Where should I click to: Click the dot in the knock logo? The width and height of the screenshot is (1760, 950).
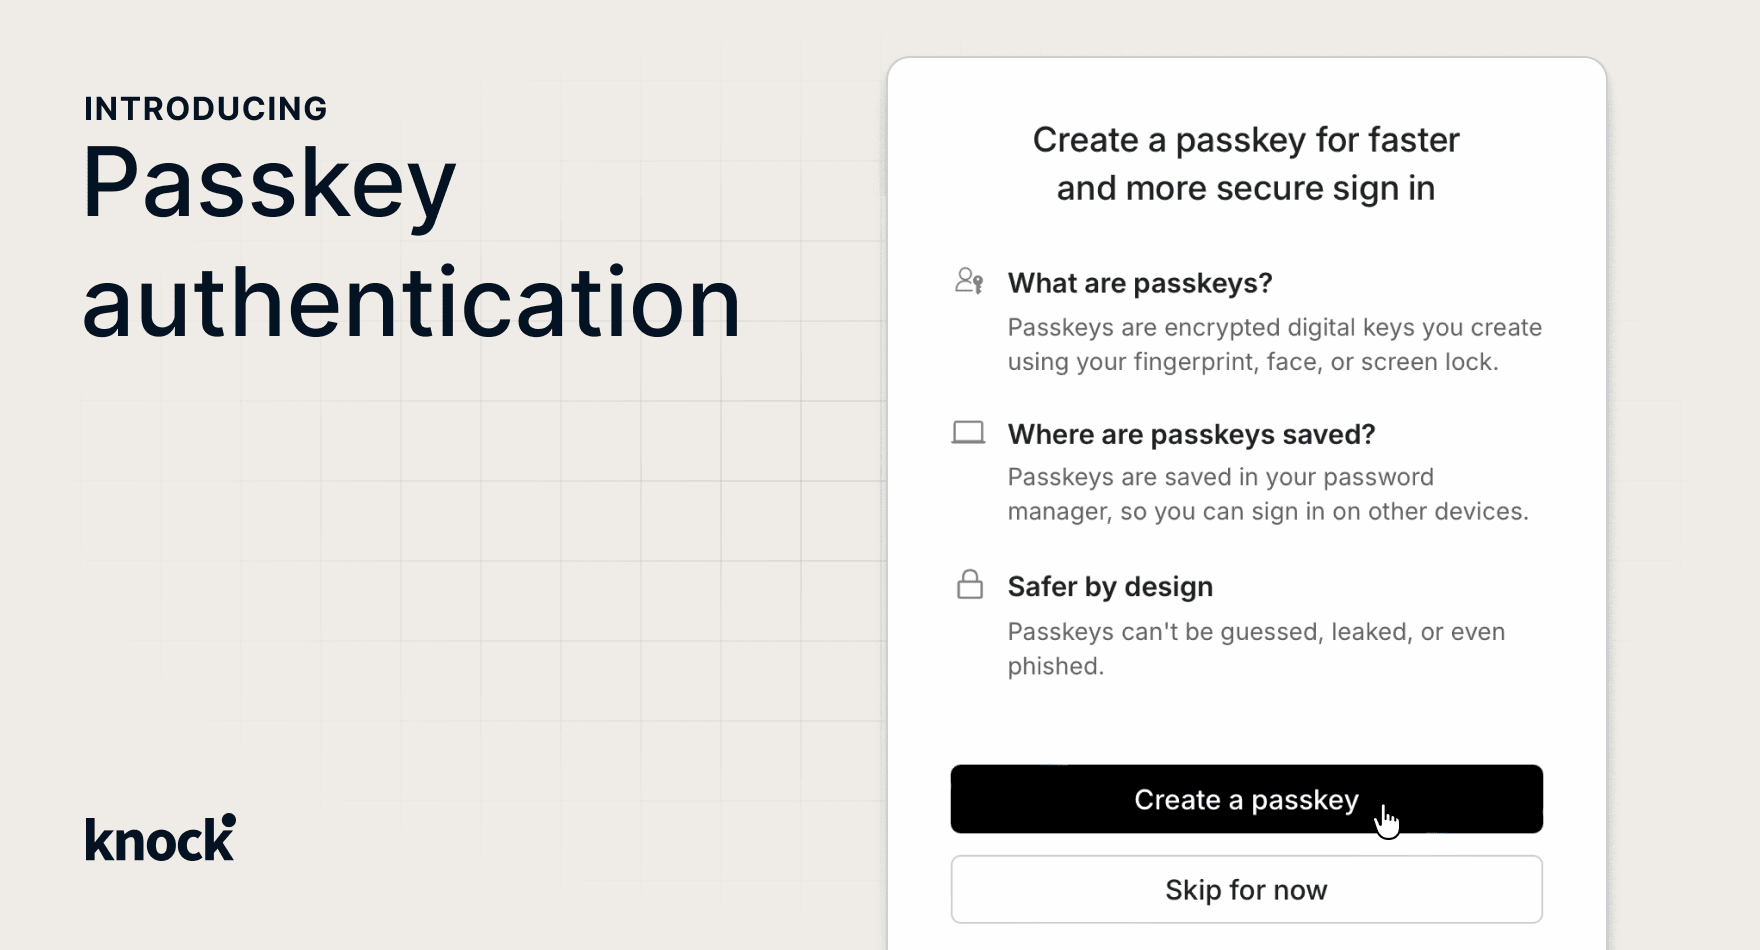pos(229,820)
